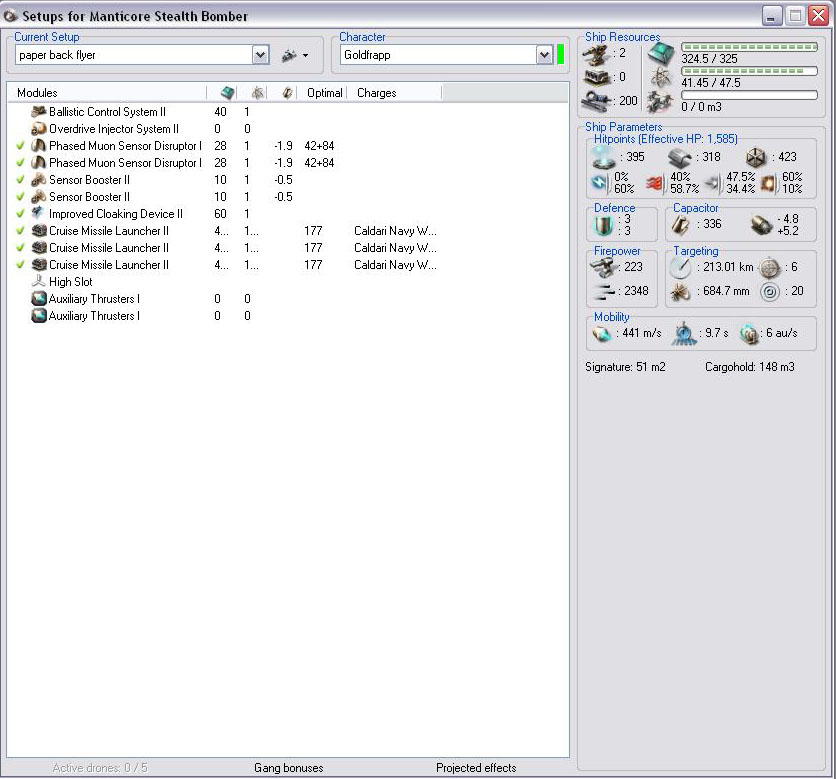Click the max velocity icon showing 441 m/s
836x779 pixels.
602,334
